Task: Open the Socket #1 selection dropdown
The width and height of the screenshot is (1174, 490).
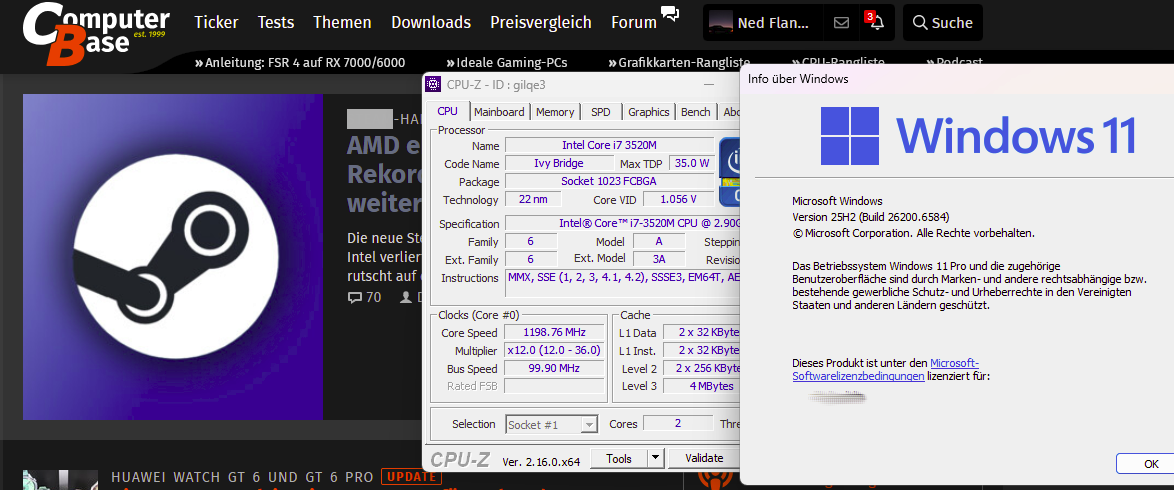Action: 552,425
